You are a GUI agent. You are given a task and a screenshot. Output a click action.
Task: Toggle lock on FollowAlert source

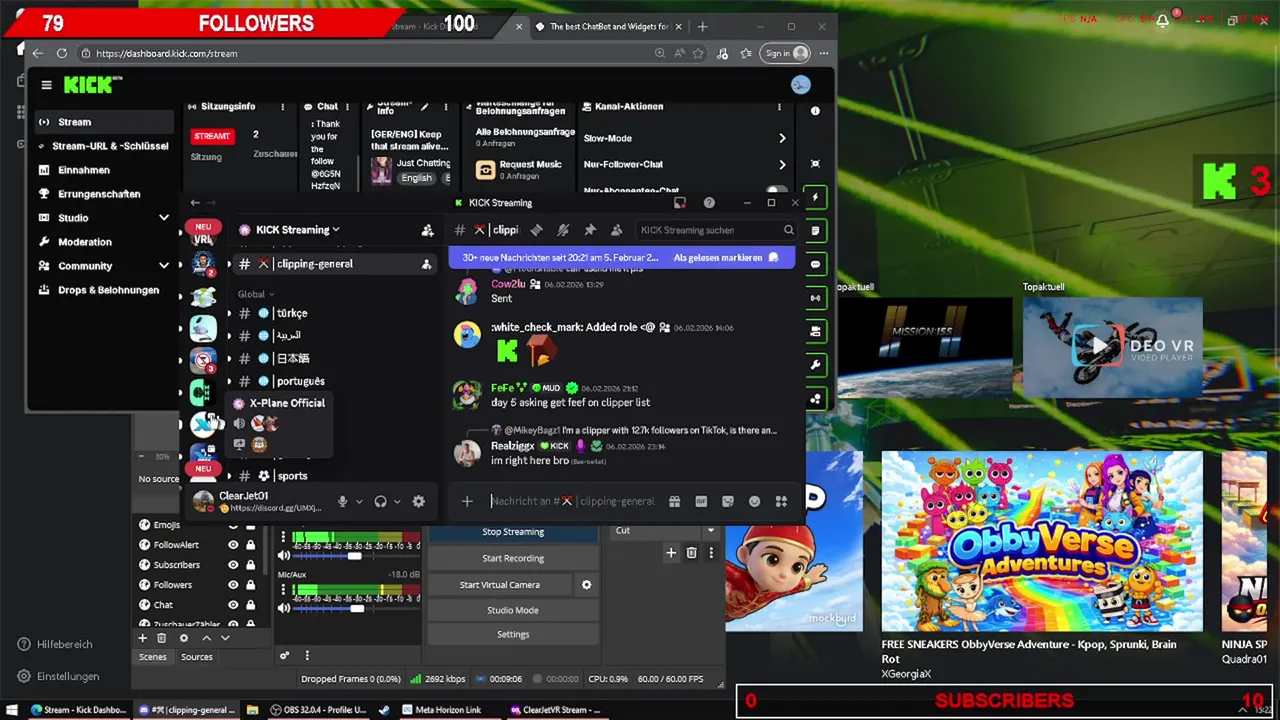pyautogui.click(x=250, y=545)
